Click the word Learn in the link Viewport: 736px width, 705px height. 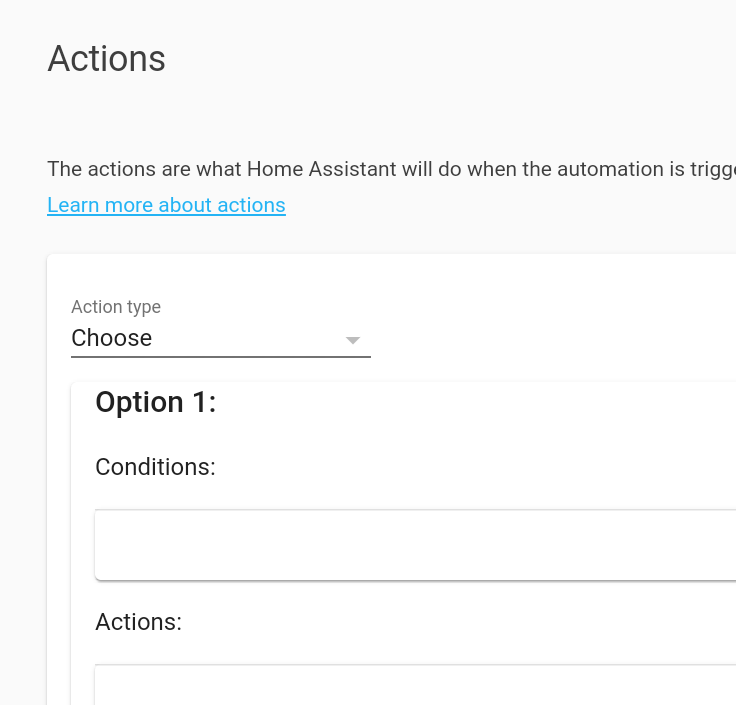(72, 205)
